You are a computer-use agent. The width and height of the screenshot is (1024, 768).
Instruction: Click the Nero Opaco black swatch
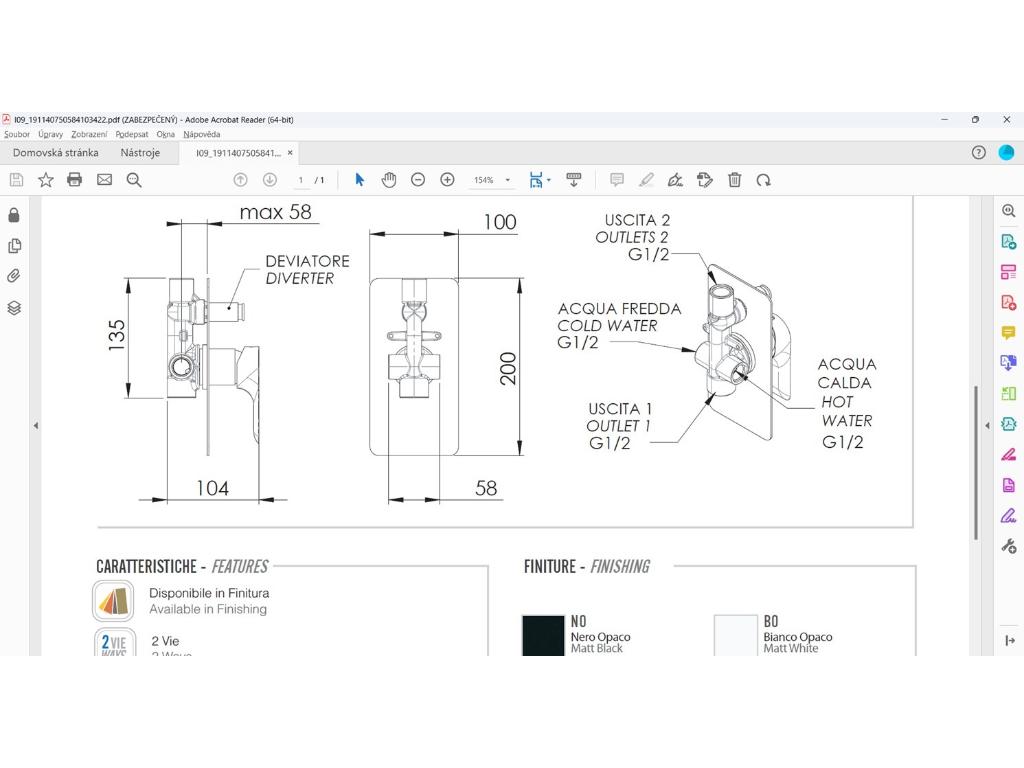click(x=543, y=635)
